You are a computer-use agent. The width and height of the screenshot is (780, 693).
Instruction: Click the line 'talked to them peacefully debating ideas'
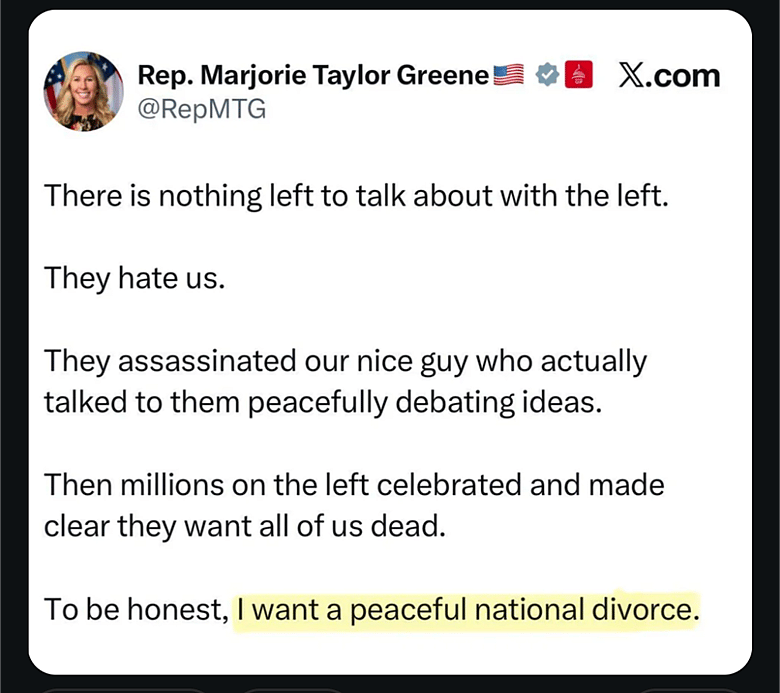click(323, 402)
